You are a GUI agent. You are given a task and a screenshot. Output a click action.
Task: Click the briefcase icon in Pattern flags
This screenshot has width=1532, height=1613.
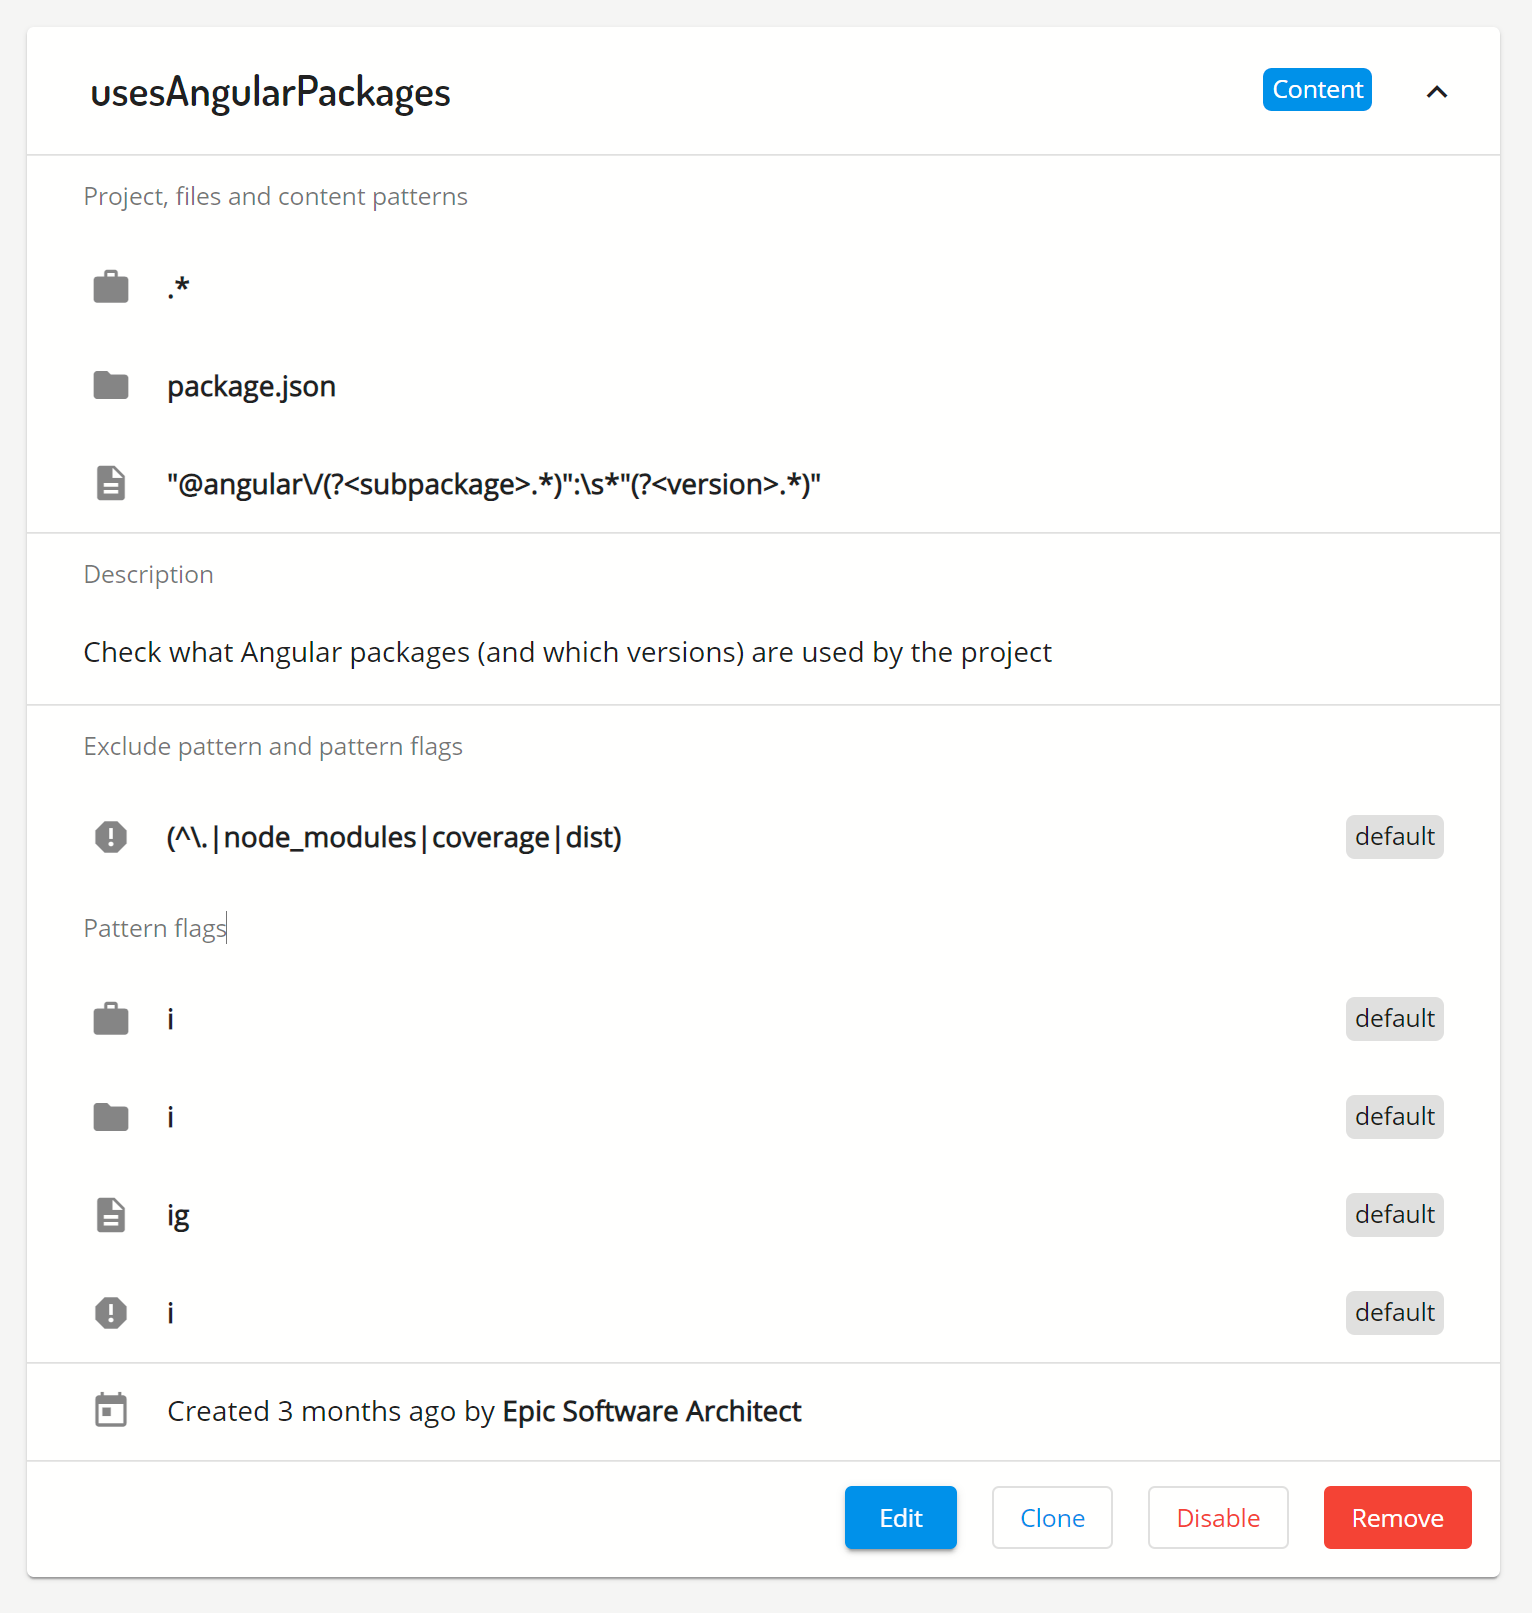111,1019
